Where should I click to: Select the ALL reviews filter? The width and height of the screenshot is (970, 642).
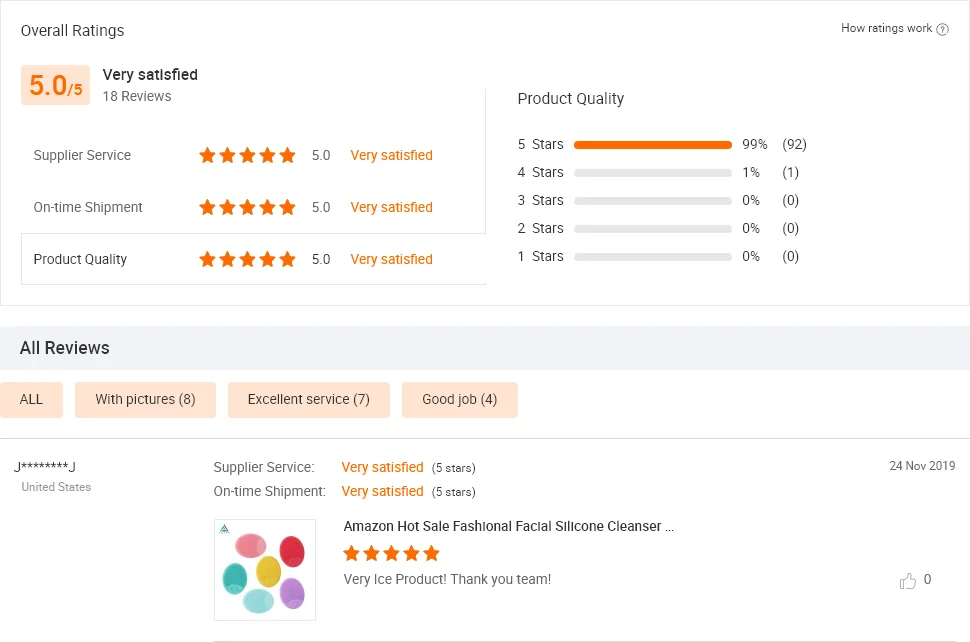(x=31, y=400)
